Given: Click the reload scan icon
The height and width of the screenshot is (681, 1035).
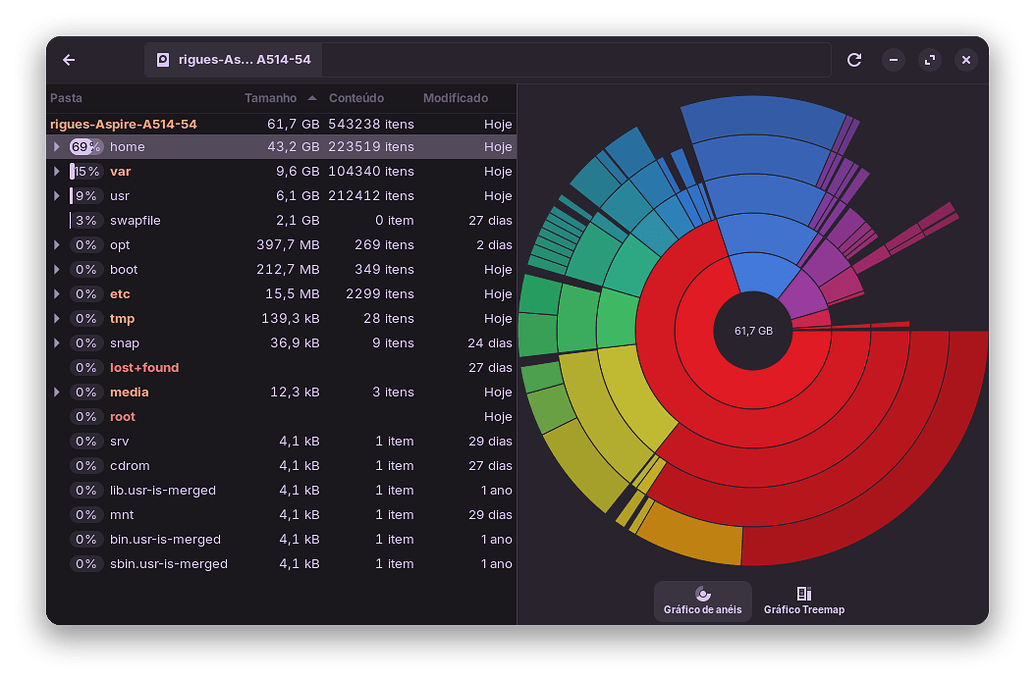Looking at the screenshot, I should click(854, 60).
